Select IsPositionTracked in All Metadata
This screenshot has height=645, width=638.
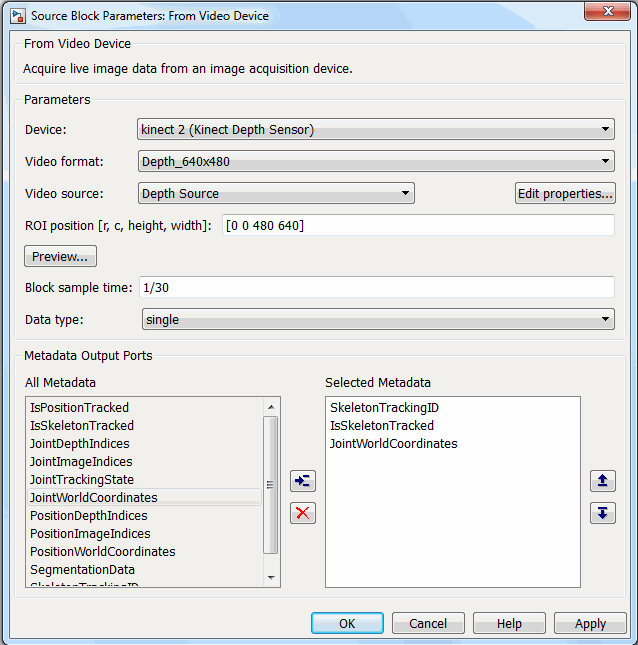click(x=144, y=408)
